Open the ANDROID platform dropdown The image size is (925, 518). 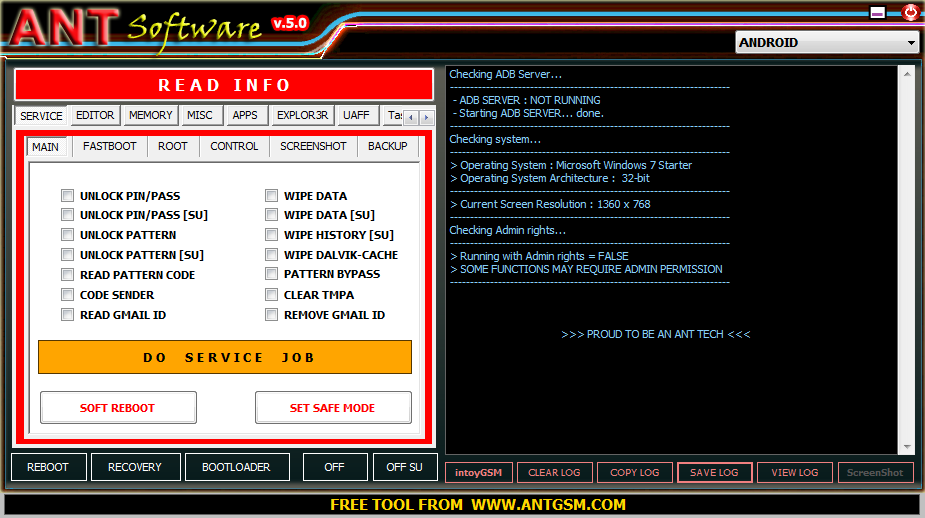click(828, 42)
